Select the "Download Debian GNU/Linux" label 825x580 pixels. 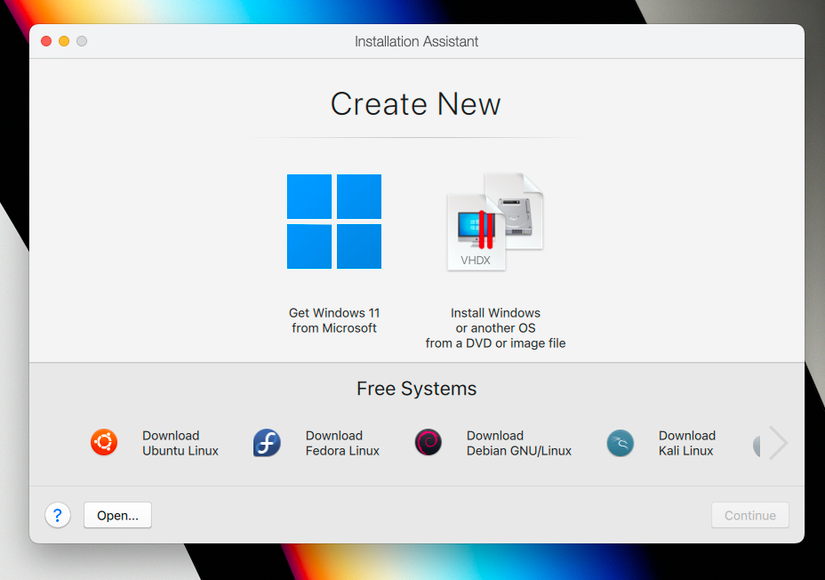point(518,443)
